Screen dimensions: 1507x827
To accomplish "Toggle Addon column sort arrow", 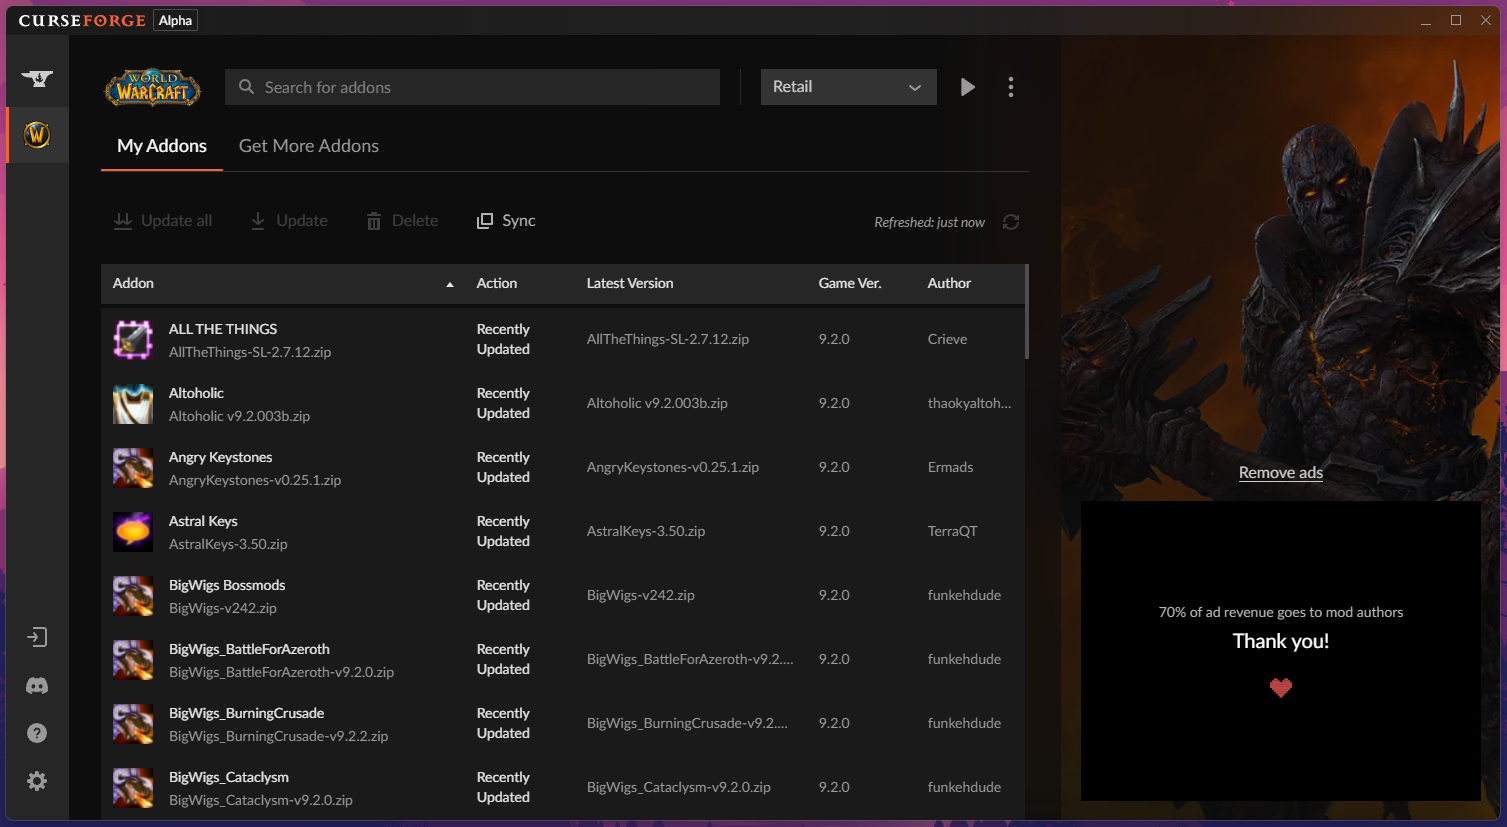I will (450, 284).
